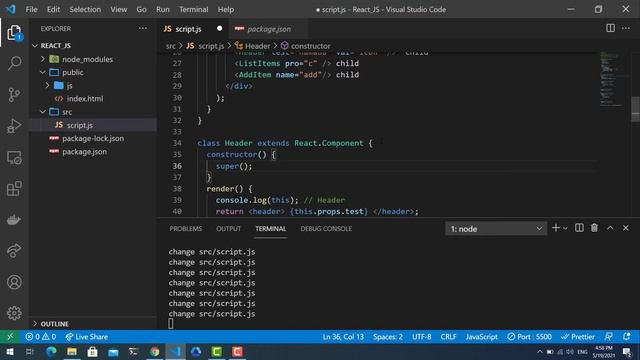
Task: Change language mode JavaScript
Action: click(482, 337)
